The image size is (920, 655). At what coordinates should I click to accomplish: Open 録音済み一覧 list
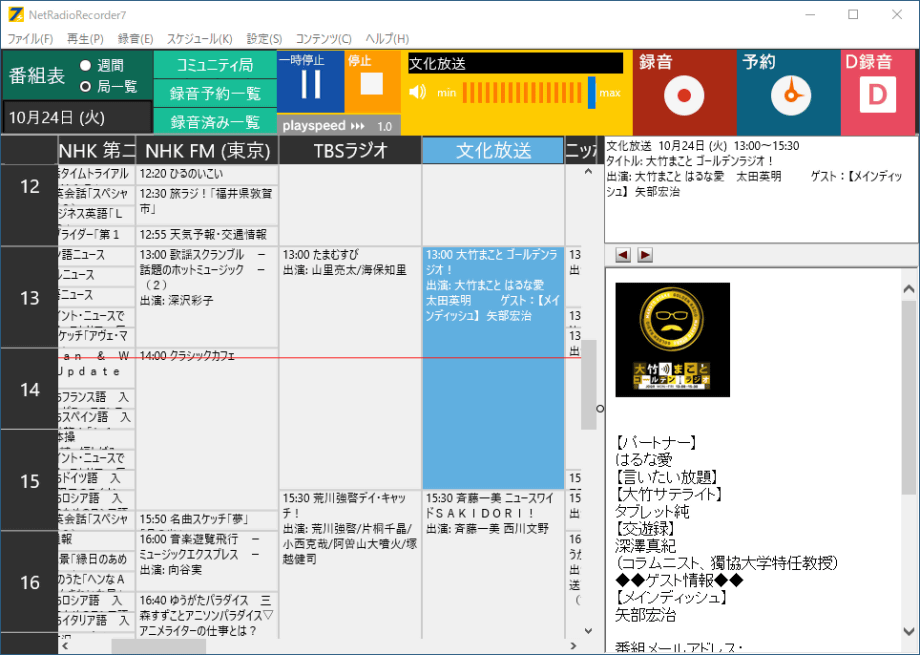pos(215,121)
